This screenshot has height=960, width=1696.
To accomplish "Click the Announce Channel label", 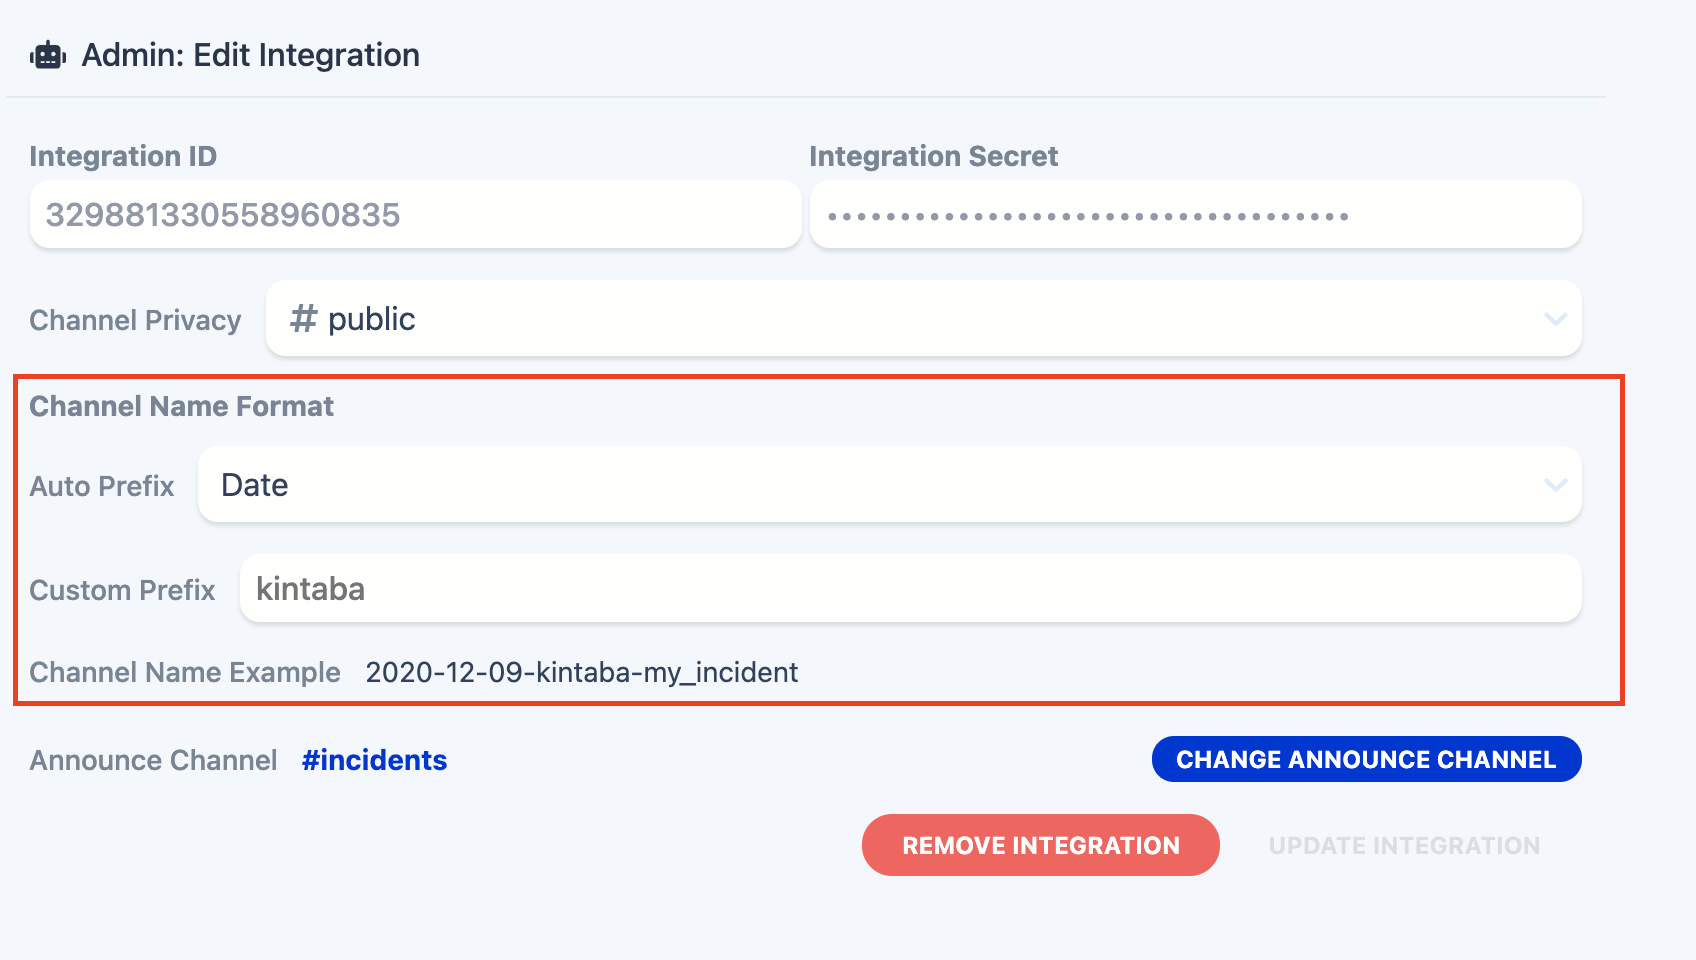I will (x=154, y=760).
